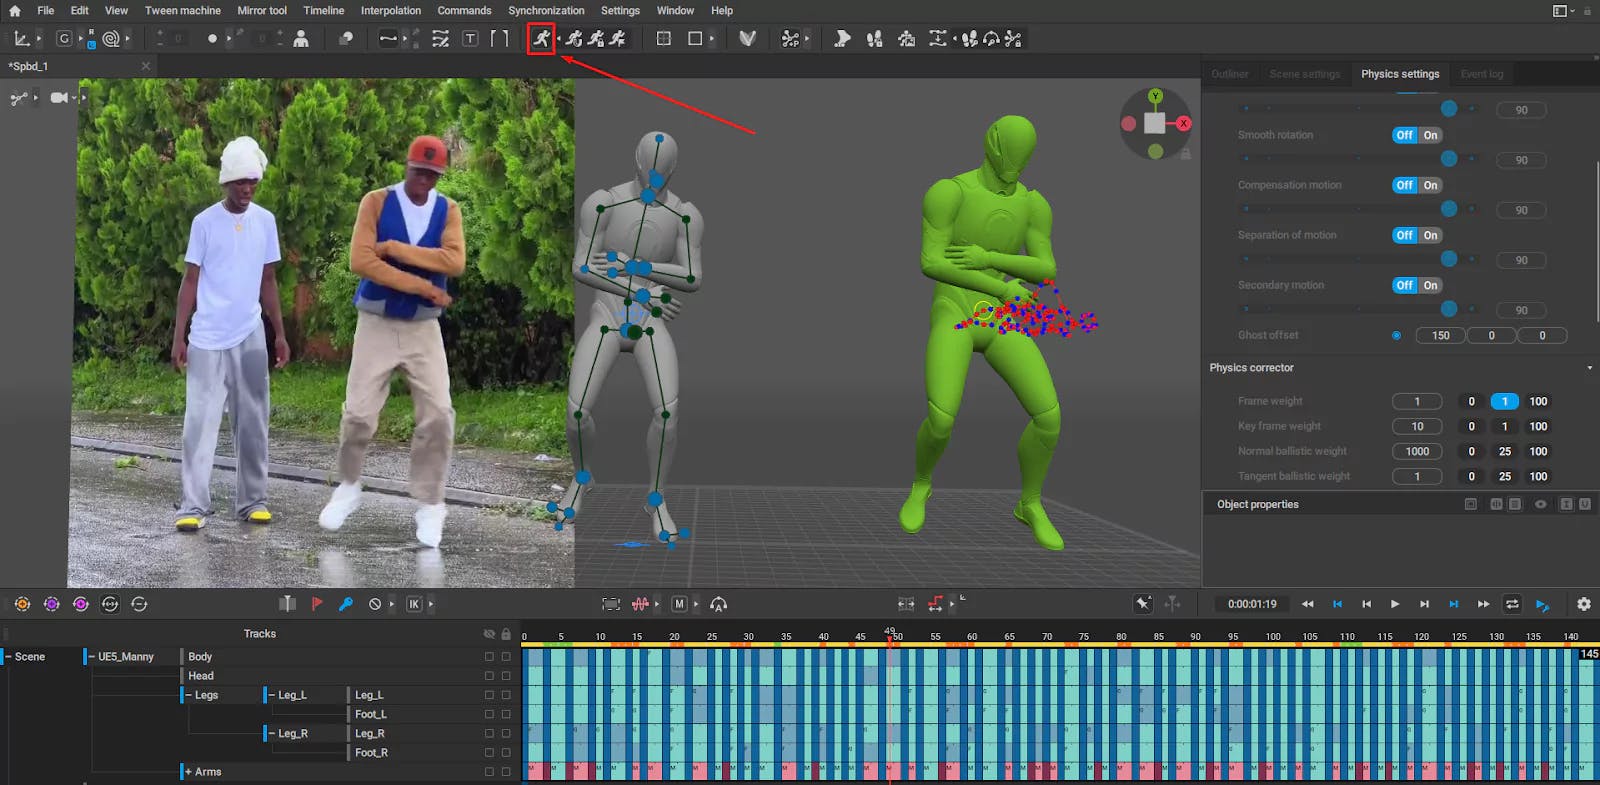Viewport: 1600px width, 785px height.
Task: Turn Compensation motion On
Action: pyautogui.click(x=1431, y=185)
